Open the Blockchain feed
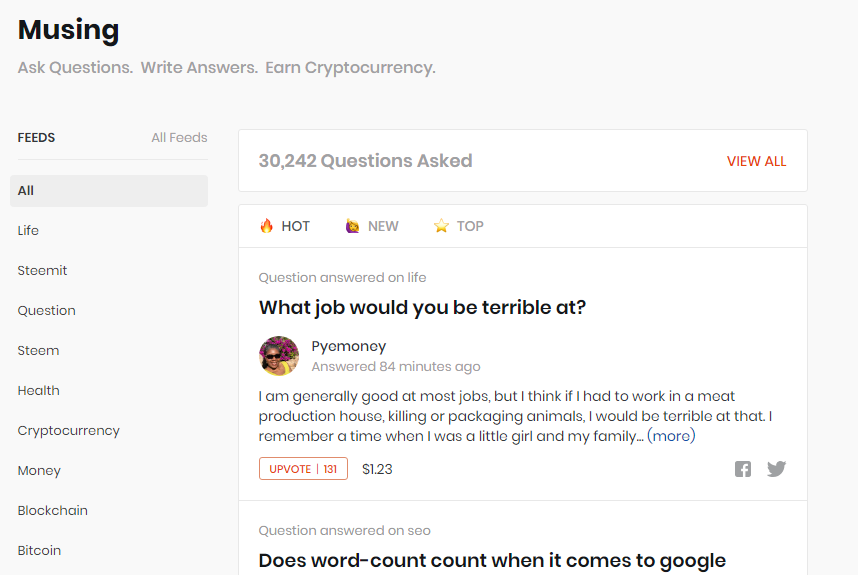Image resolution: width=858 pixels, height=575 pixels. click(52, 511)
